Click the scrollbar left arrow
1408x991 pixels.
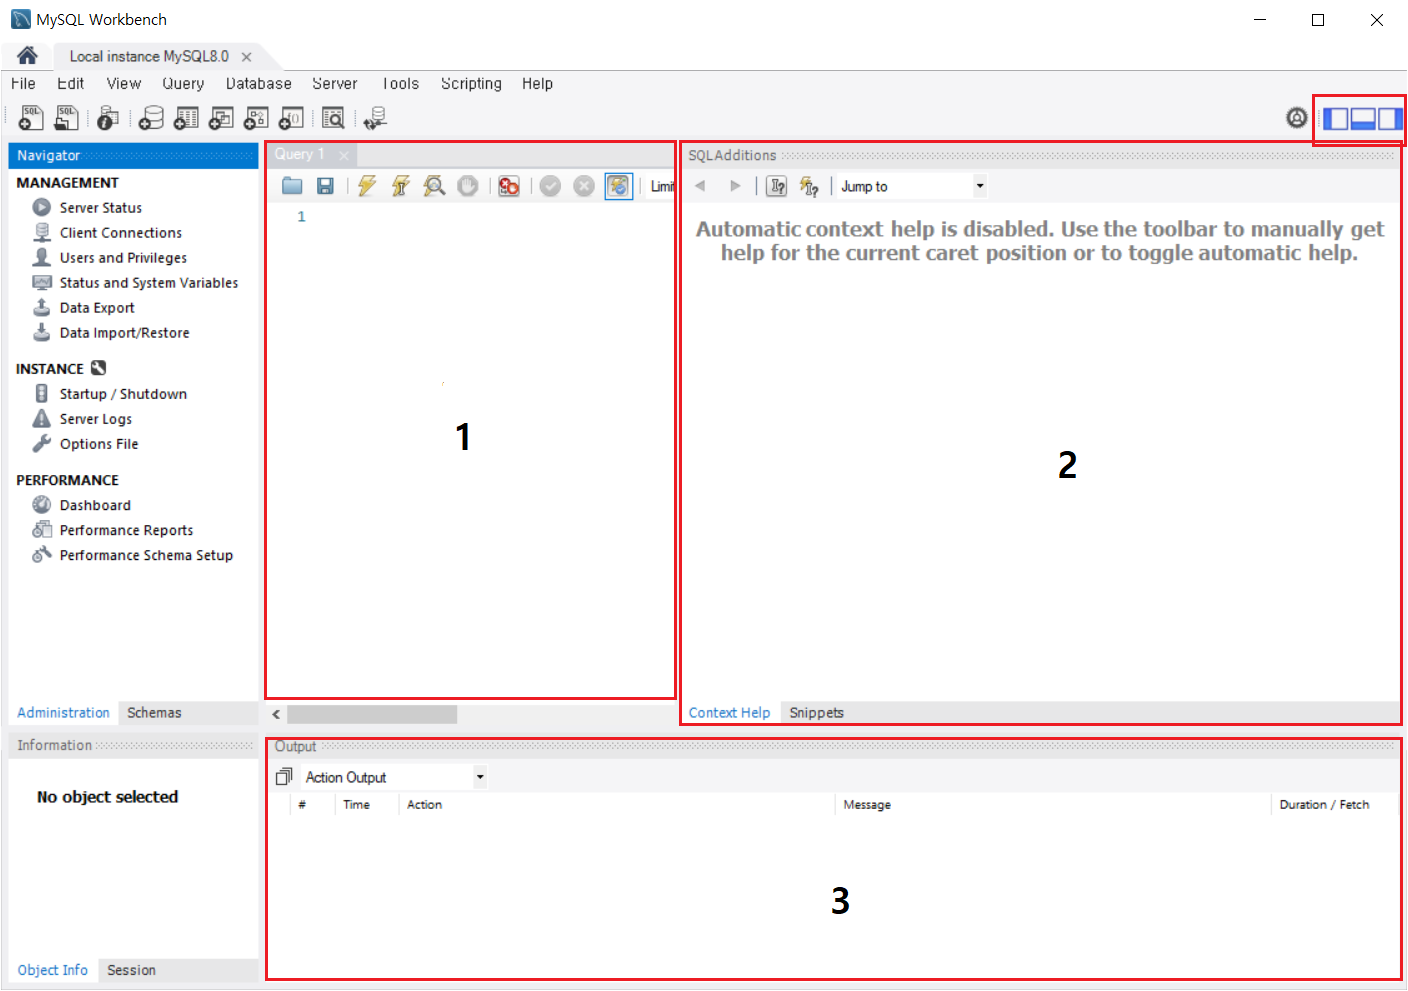point(276,714)
